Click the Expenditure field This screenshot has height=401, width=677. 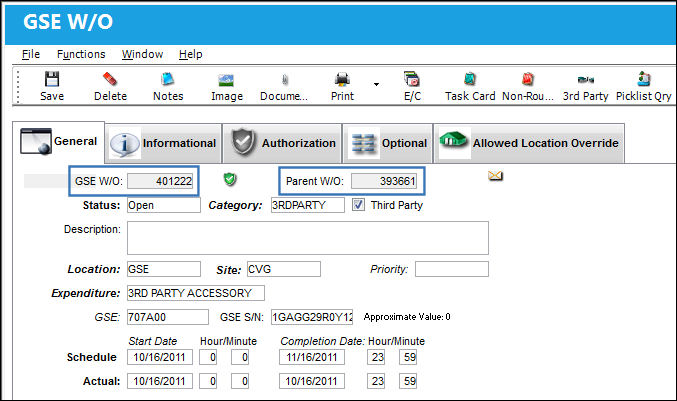(x=196, y=293)
